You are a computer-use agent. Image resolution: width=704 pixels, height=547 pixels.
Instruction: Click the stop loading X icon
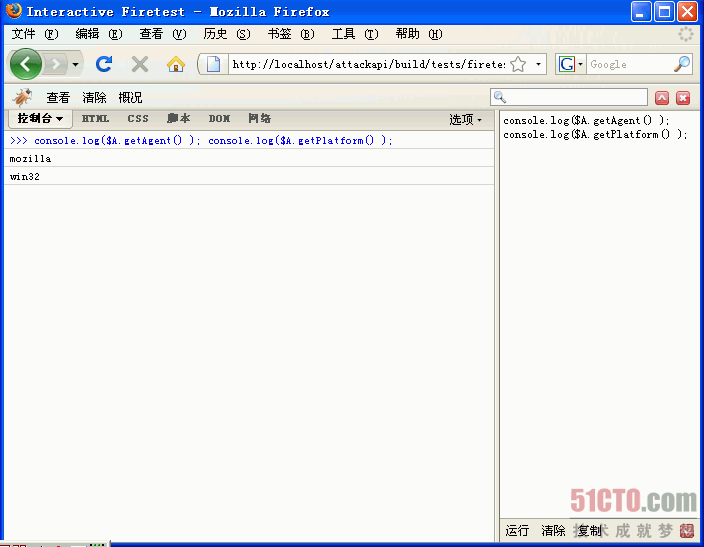tap(140, 64)
